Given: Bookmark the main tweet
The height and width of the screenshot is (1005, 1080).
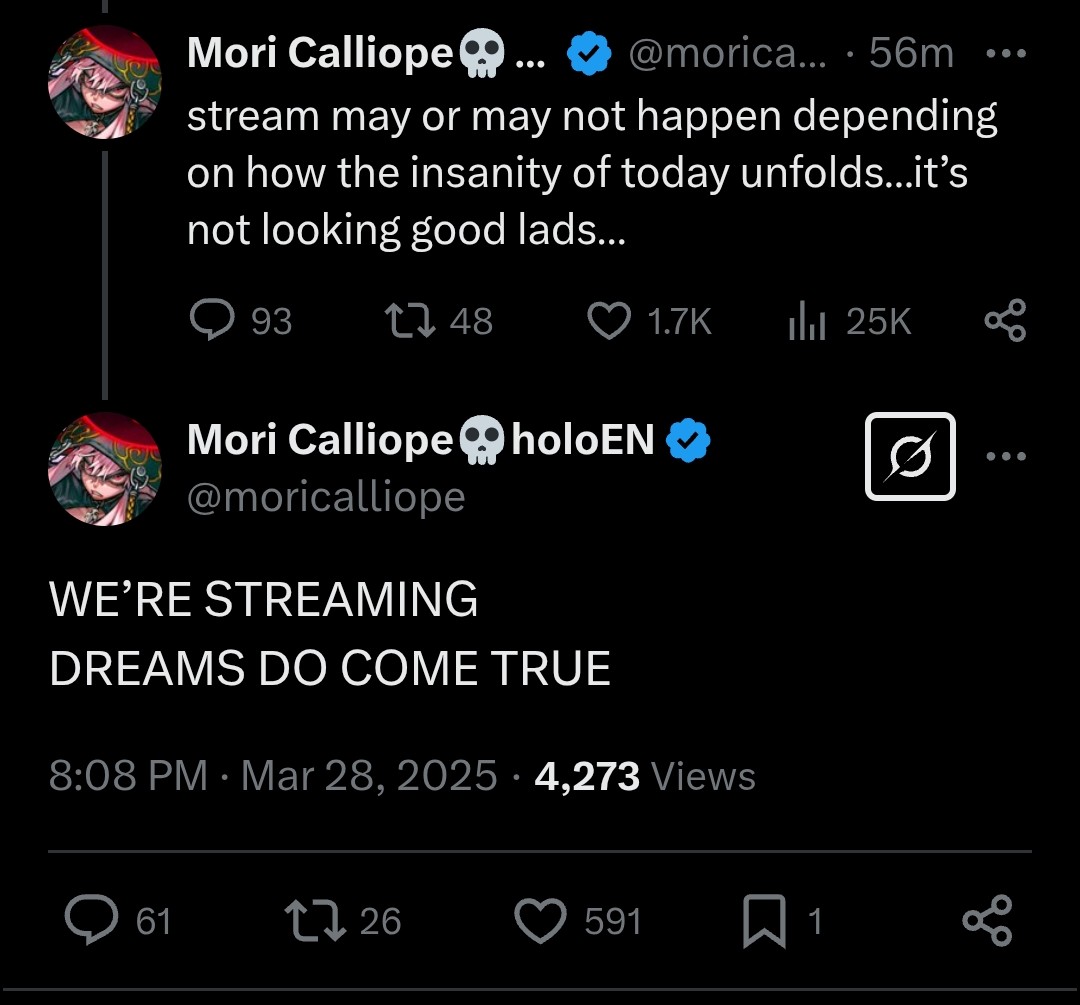Looking at the screenshot, I should coord(765,921).
